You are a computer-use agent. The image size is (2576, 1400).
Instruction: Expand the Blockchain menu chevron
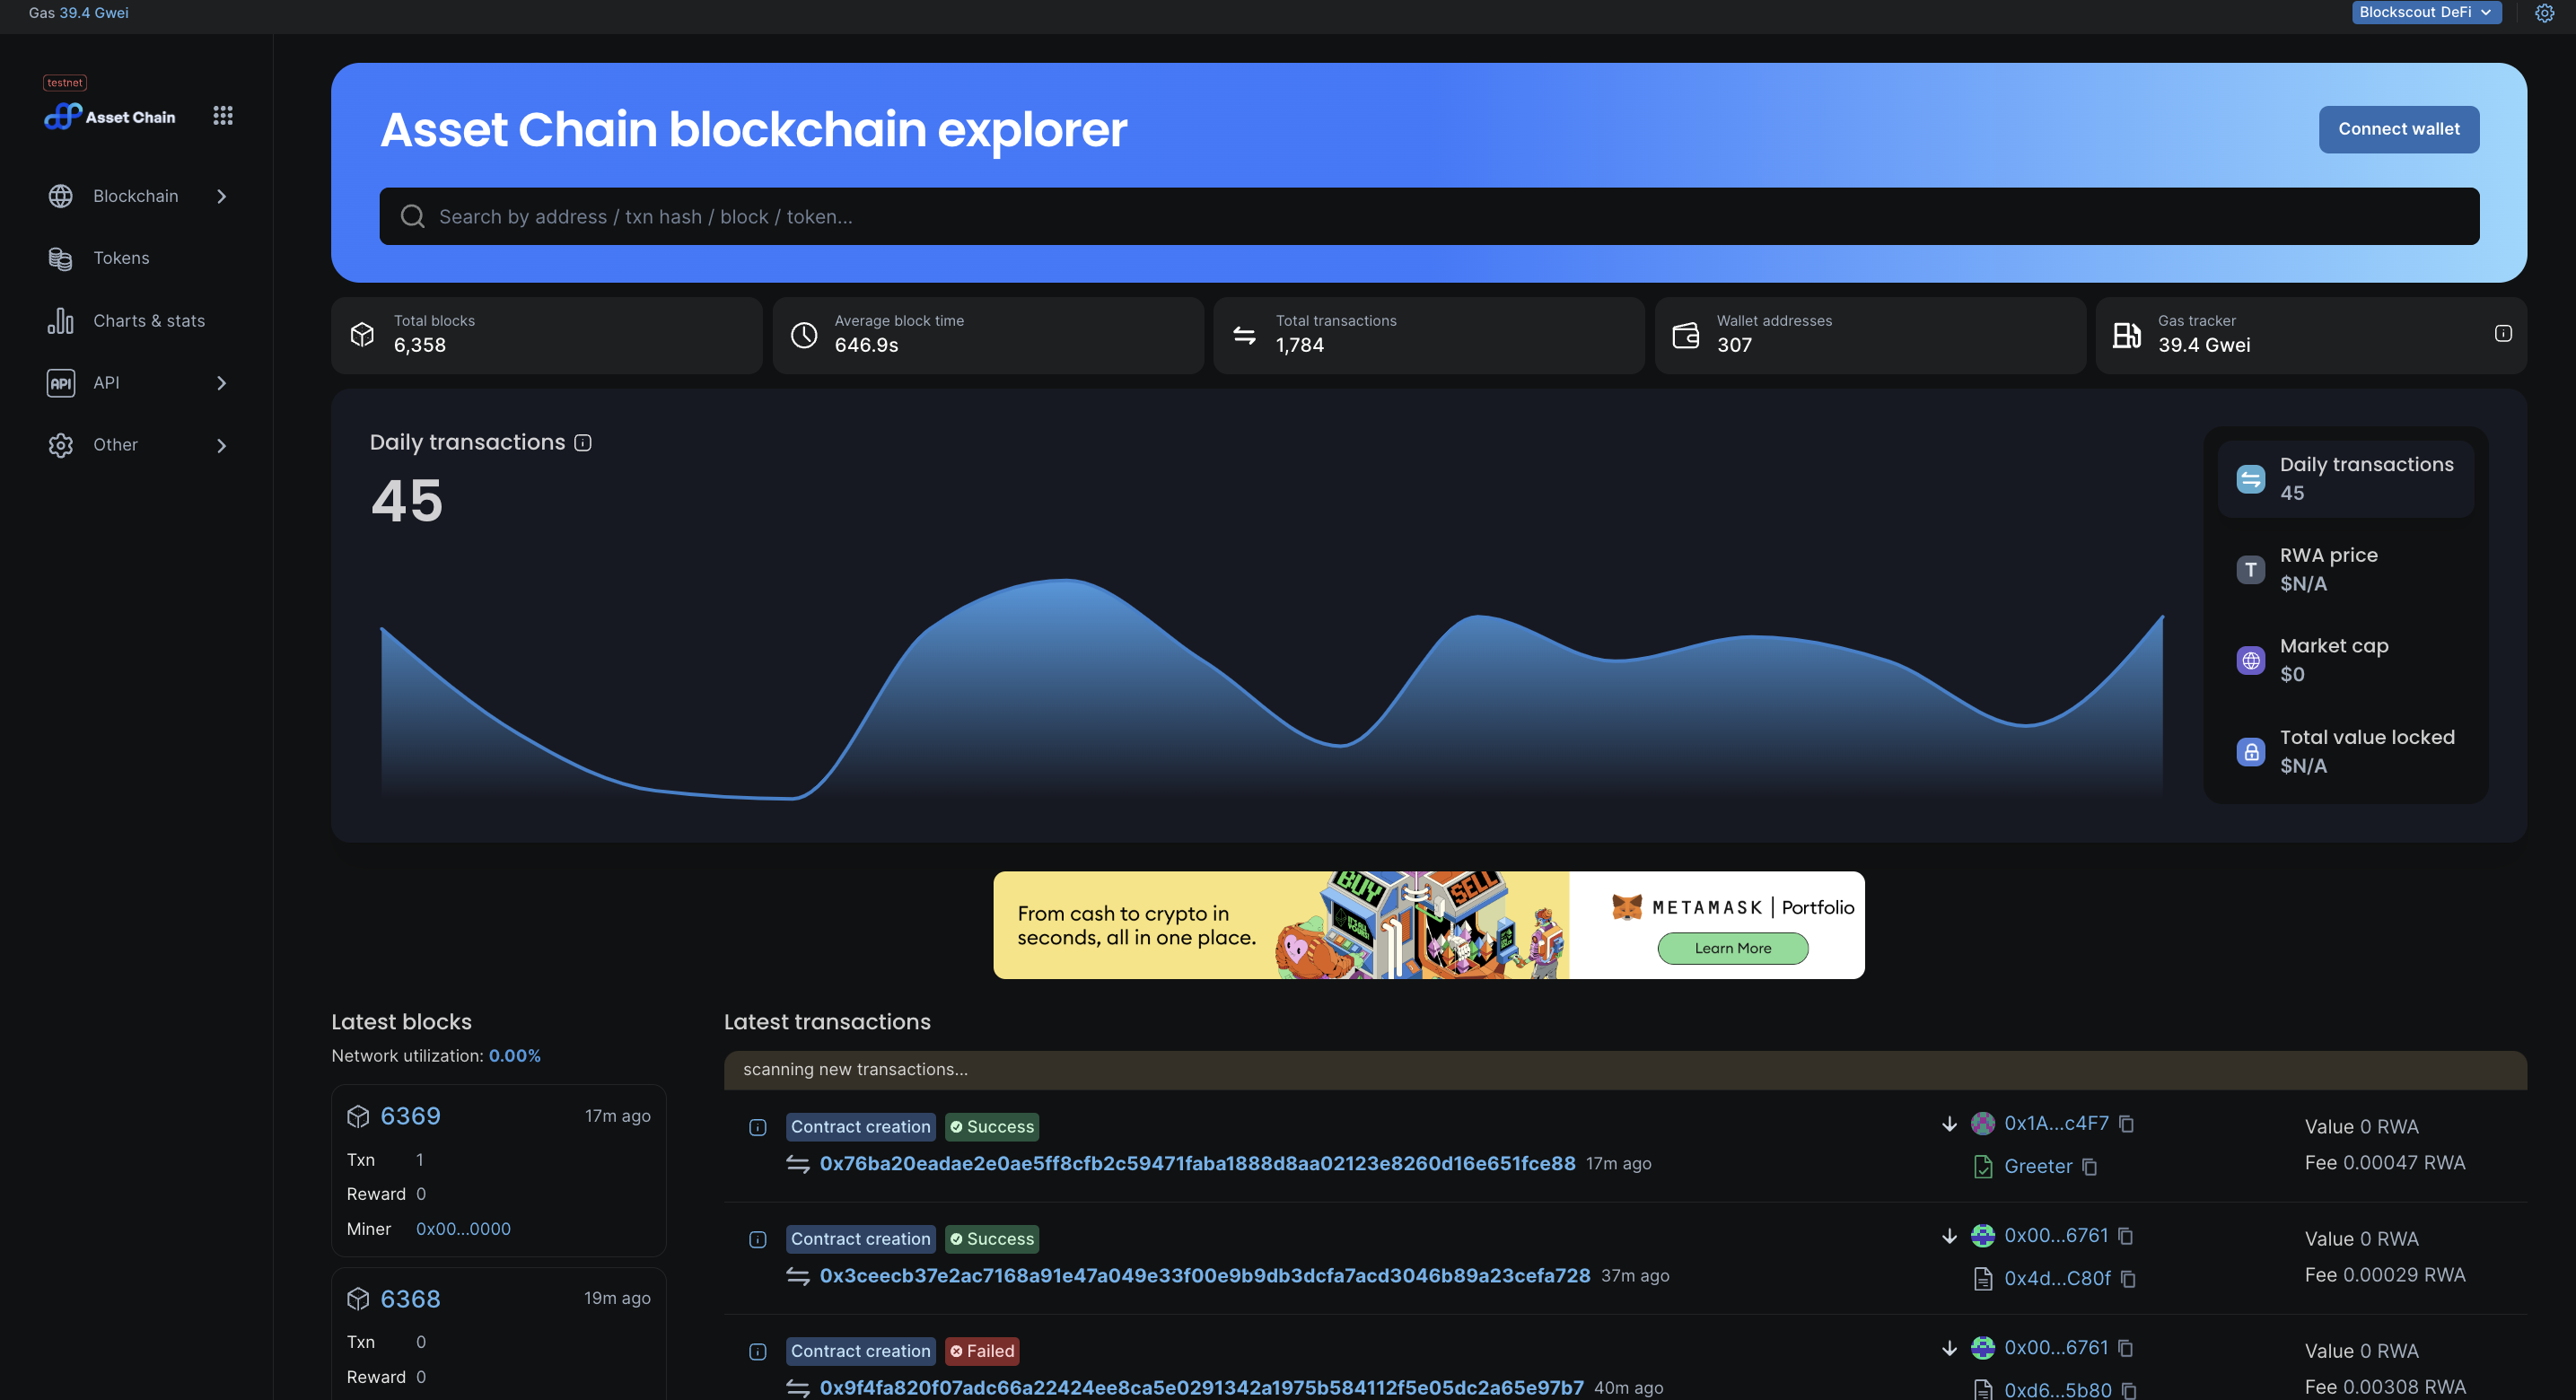point(222,197)
